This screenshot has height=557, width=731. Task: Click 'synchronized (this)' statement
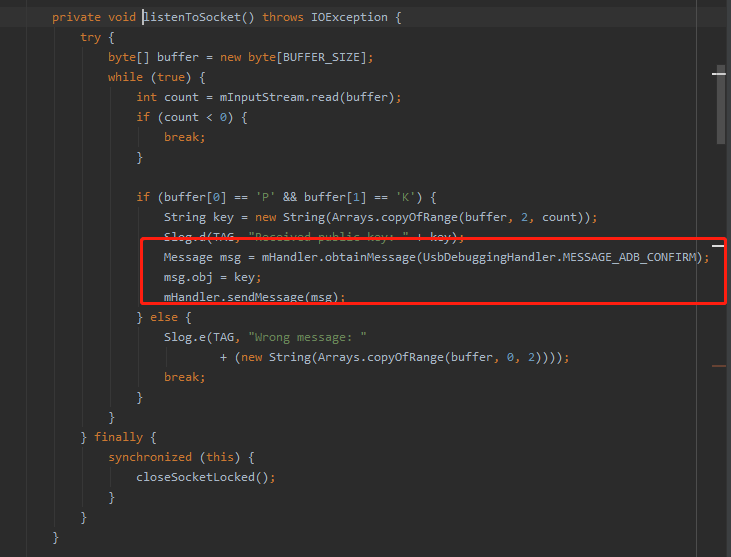pos(174,458)
